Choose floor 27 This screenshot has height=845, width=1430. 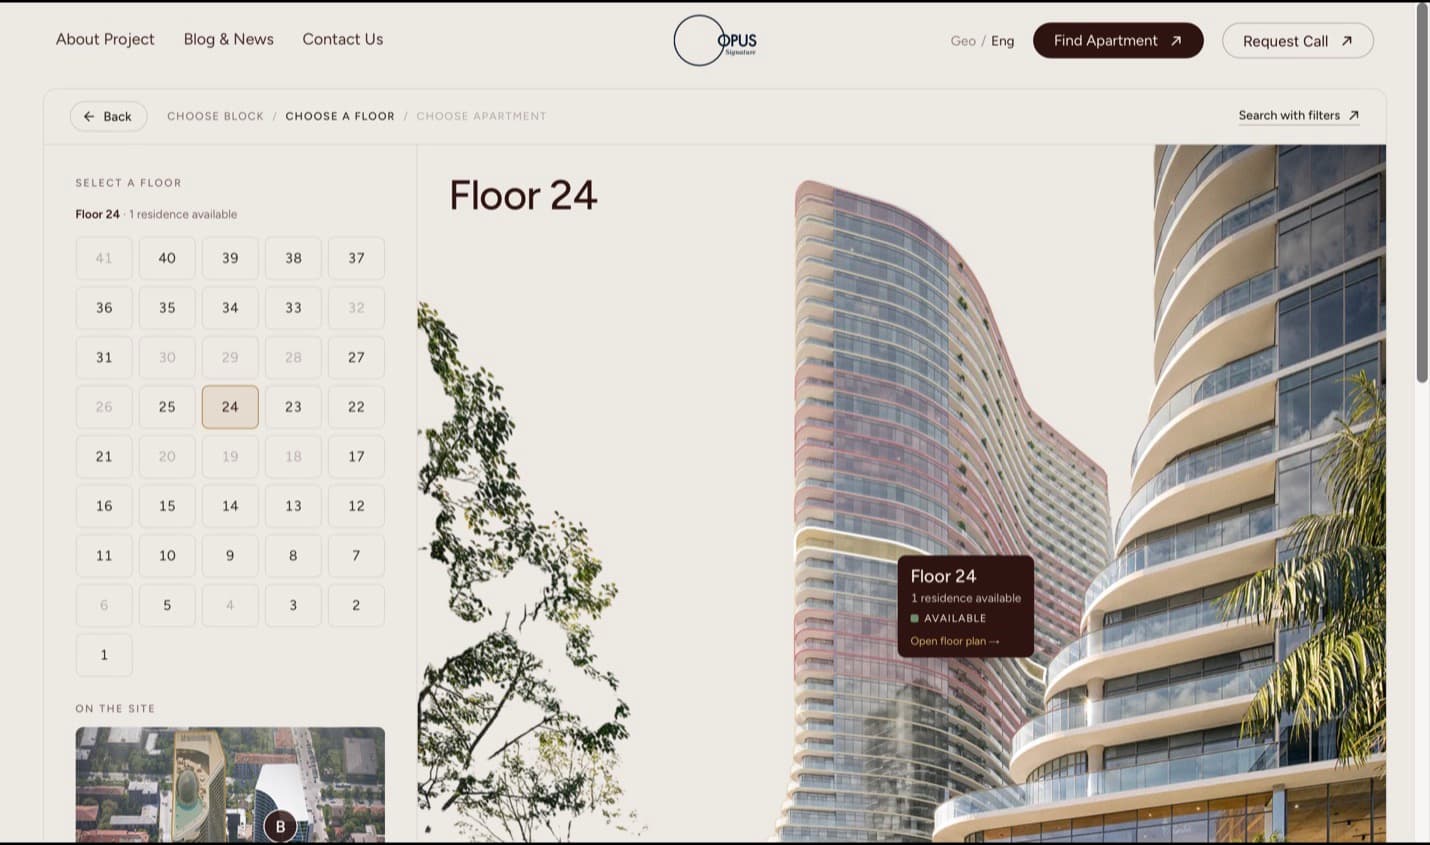(356, 357)
